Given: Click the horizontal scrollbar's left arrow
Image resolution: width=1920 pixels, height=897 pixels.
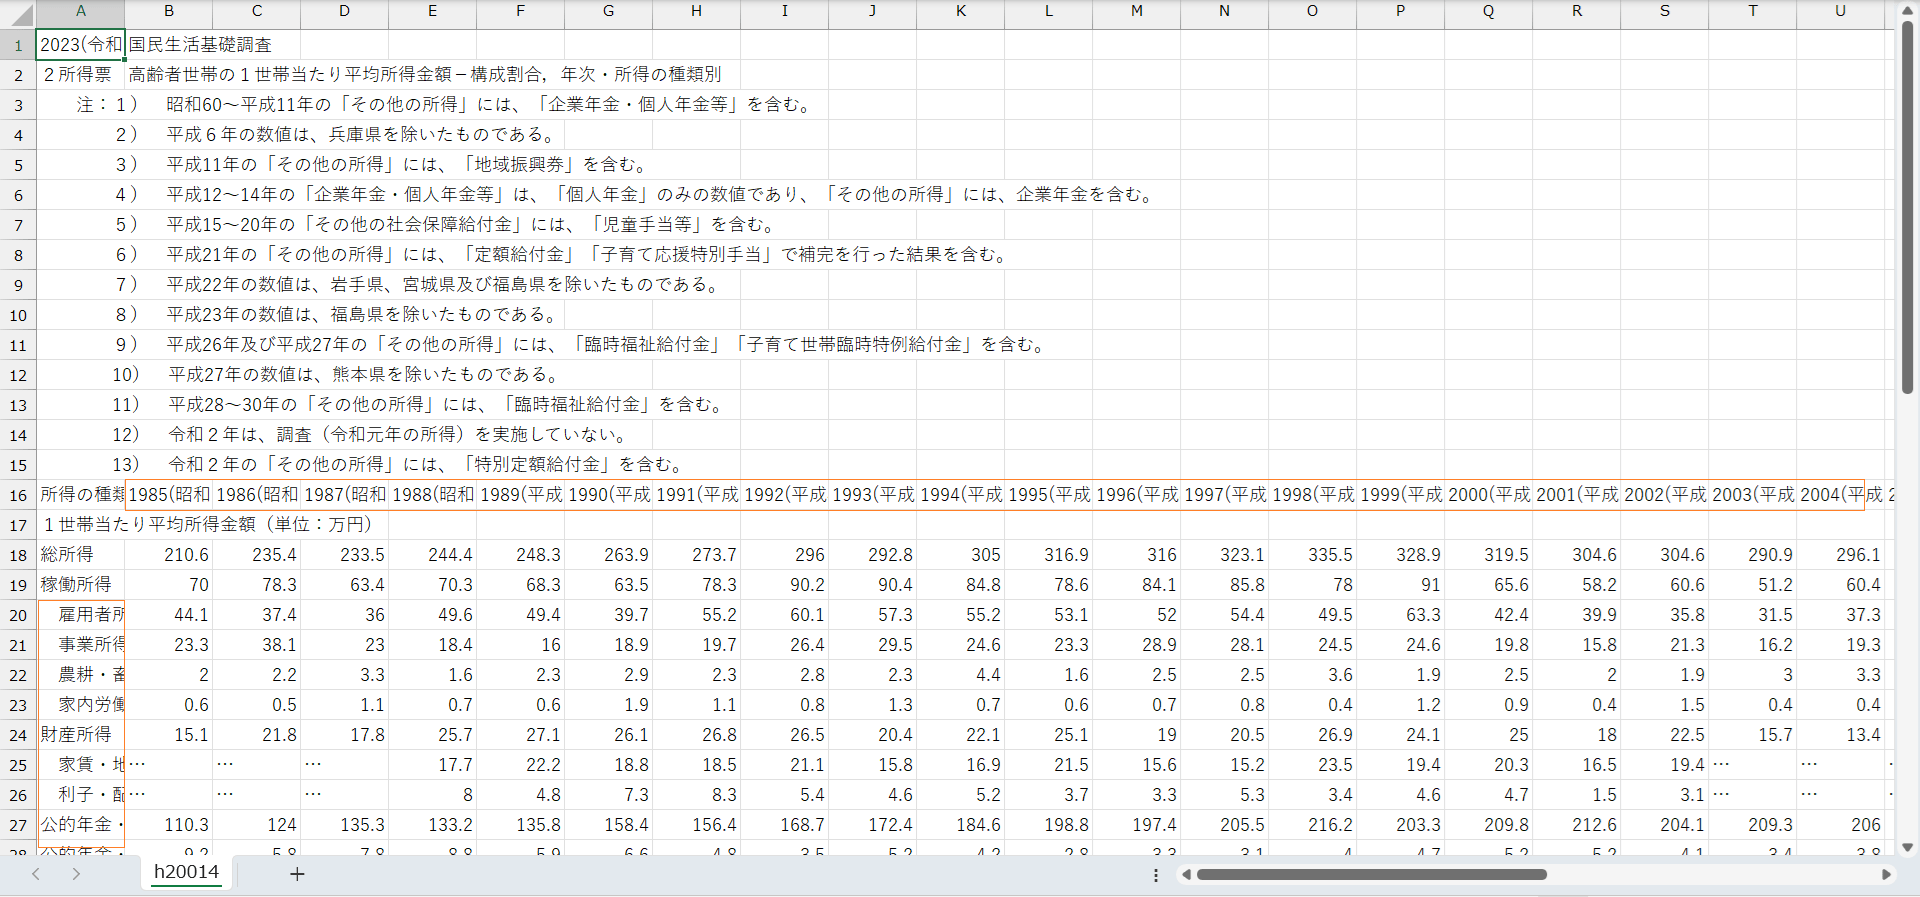Looking at the screenshot, I should [x=1186, y=875].
